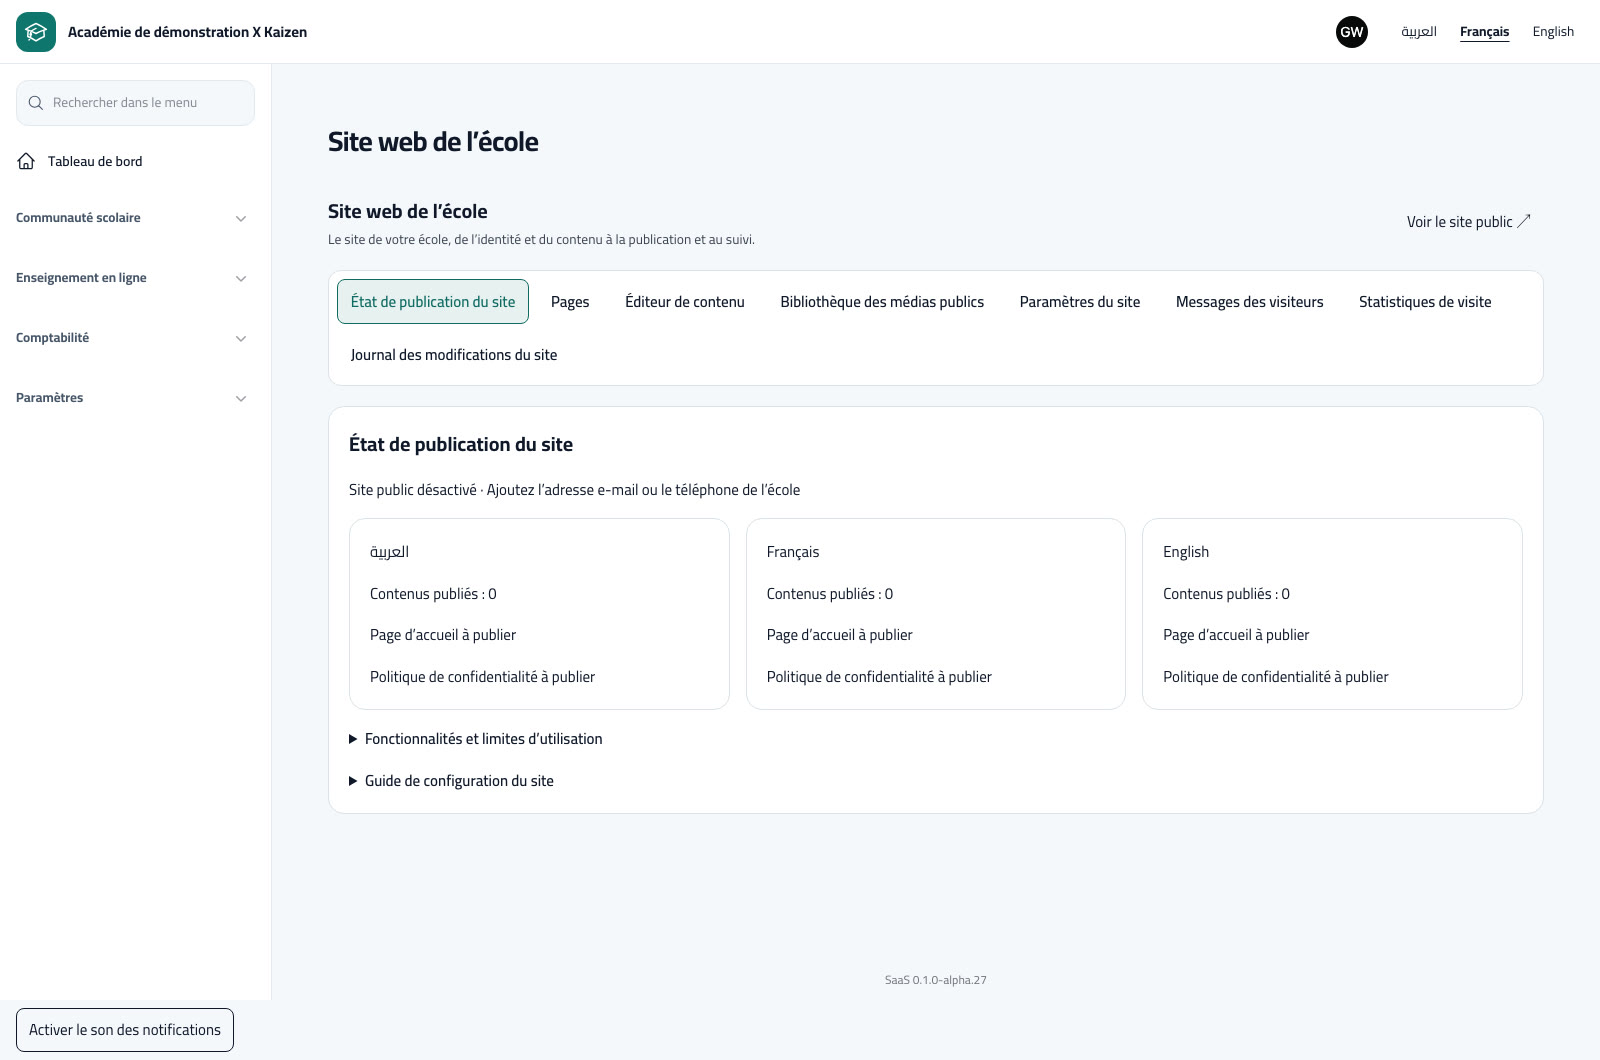This screenshot has width=1600, height=1060.
Task: Expand the Enseignement en ligne section
Action: tap(131, 278)
